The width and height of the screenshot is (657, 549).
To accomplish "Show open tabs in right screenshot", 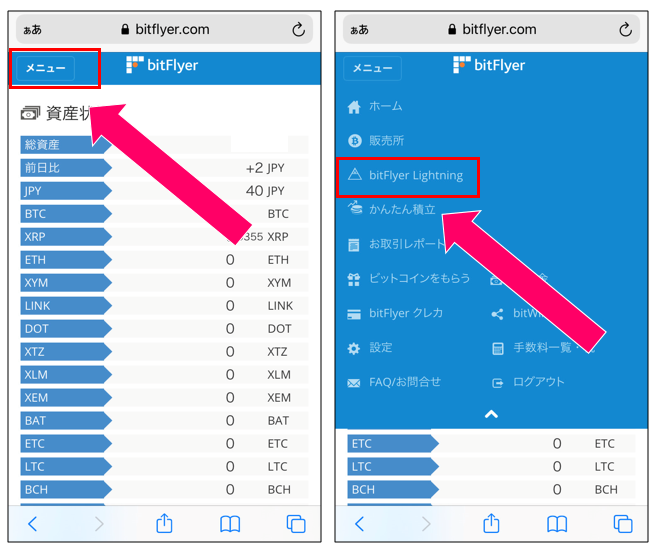I will (623, 524).
